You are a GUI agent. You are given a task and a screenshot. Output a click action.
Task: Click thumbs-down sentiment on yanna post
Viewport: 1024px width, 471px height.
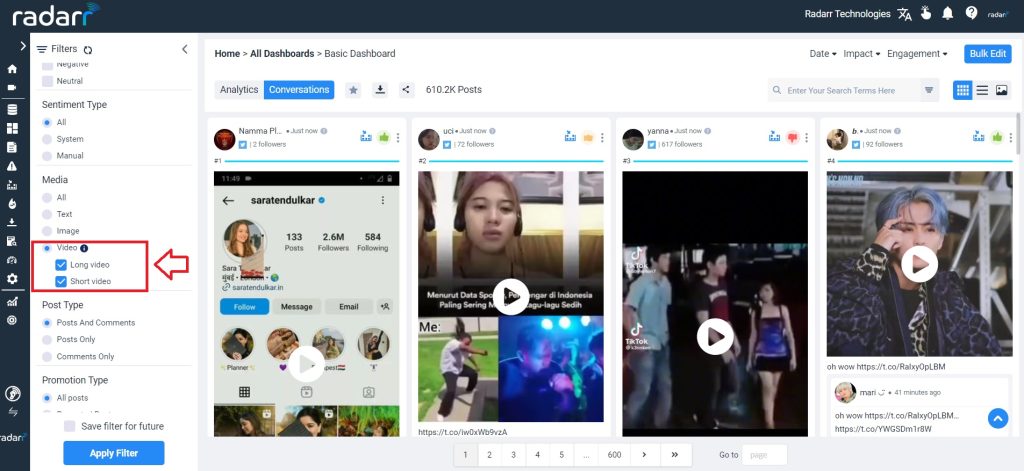tap(793, 137)
